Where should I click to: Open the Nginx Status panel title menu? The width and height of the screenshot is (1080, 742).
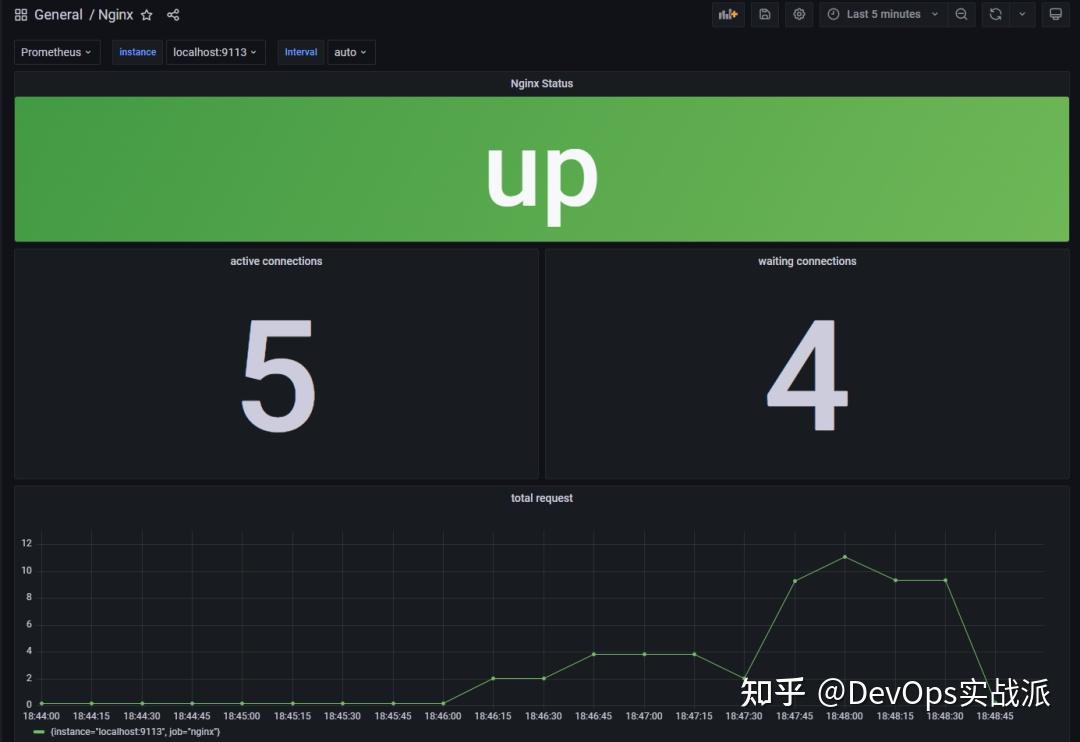[x=541, y=83]
